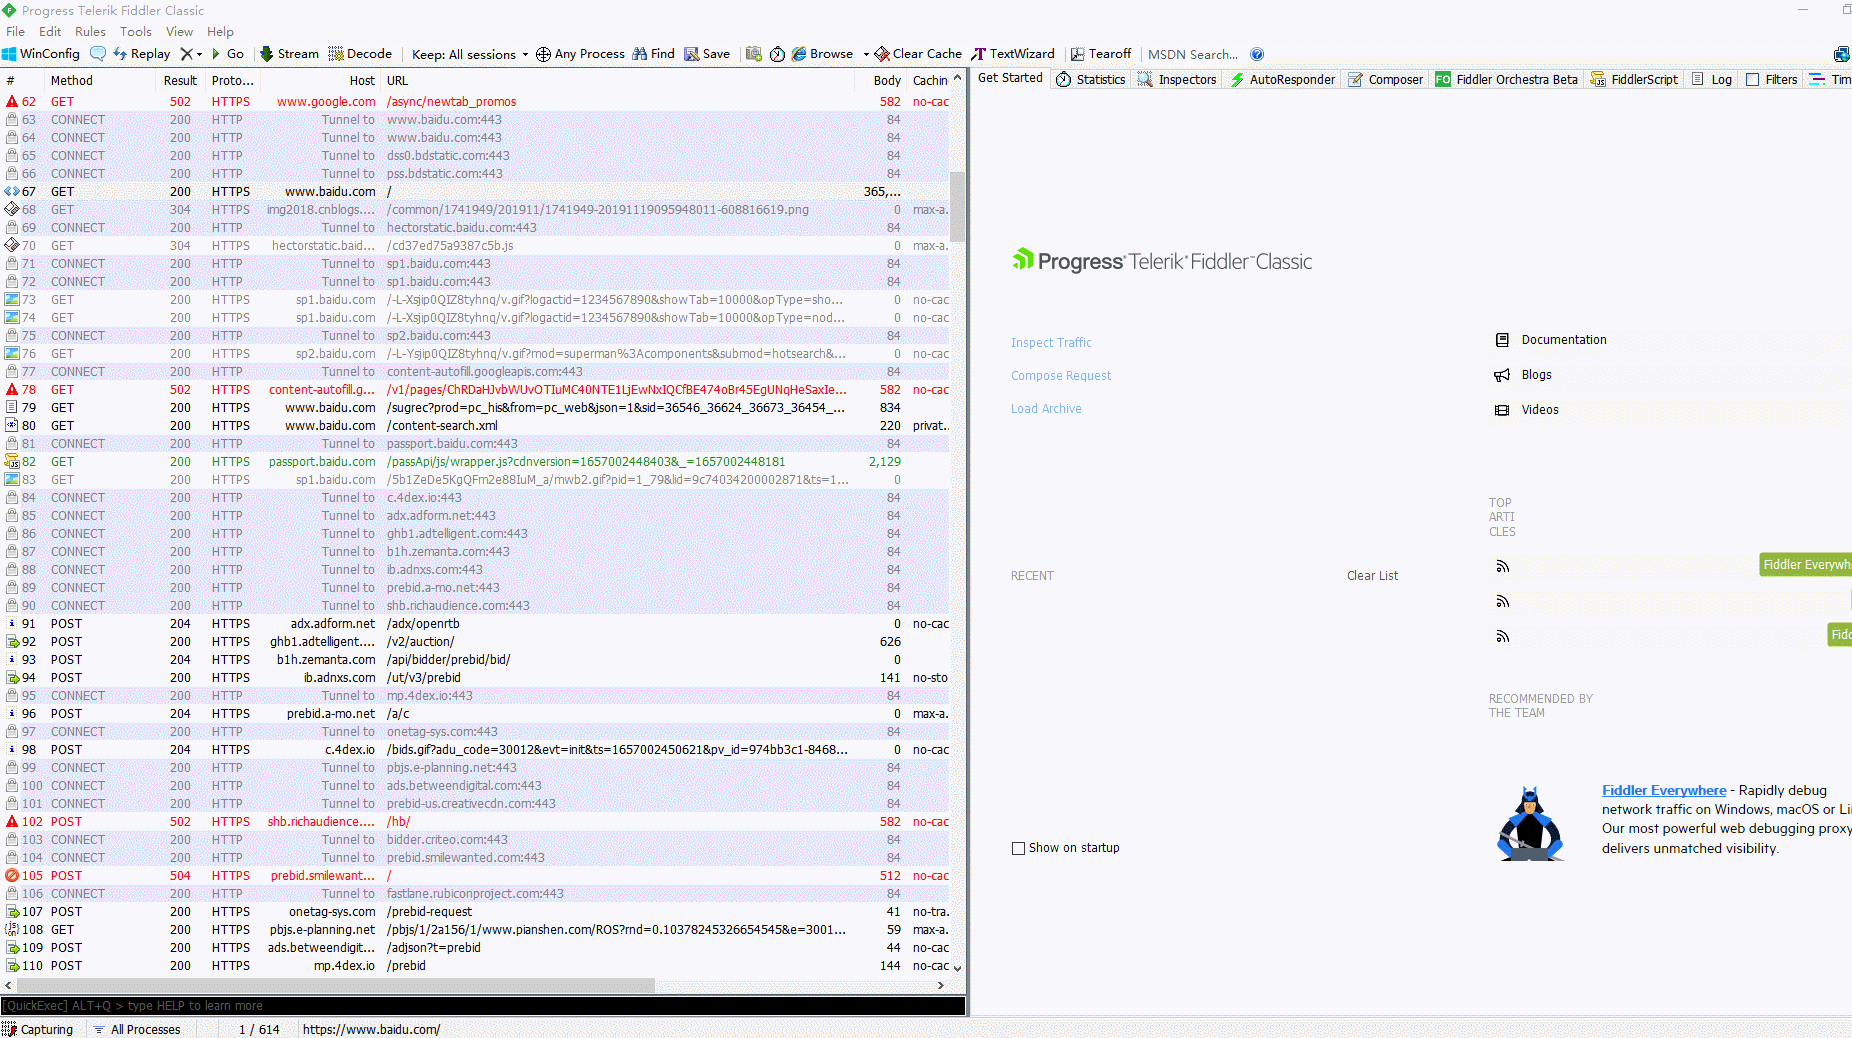Click the Inspect Traffic link
The image size is (1852, 1038).
point(1051,342)
